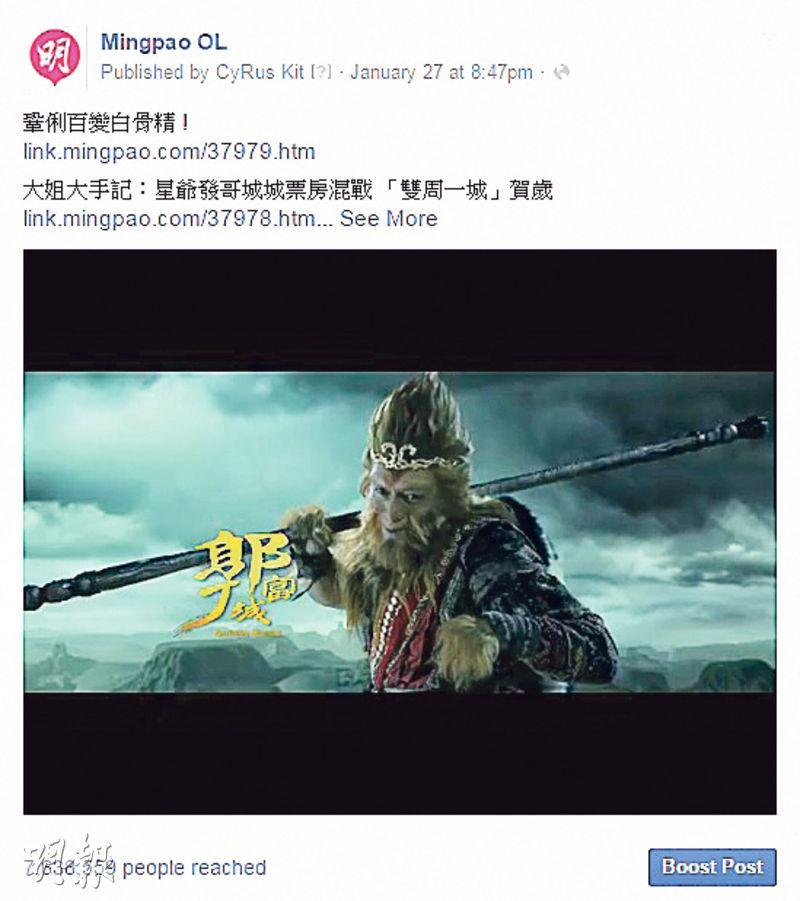Open publisher CyRus Kit's profile
Screen dimensions: 800x901
[x=260, y=72]
